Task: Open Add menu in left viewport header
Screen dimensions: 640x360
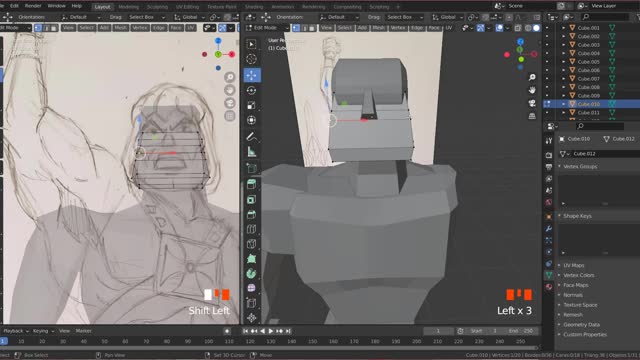Action: pyautogui.click(x=104, y=28)
